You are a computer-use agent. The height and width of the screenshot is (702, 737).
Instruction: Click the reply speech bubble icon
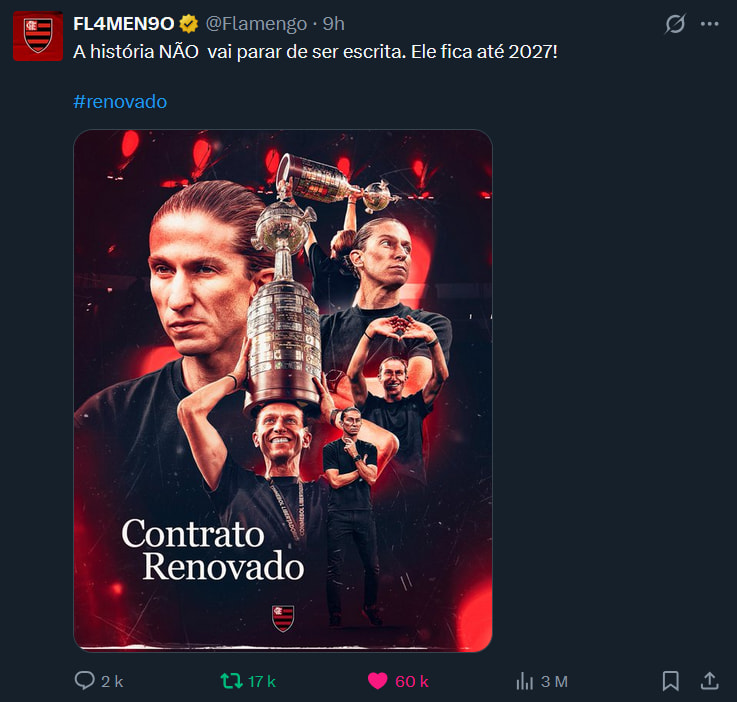[x=85, y=681]
